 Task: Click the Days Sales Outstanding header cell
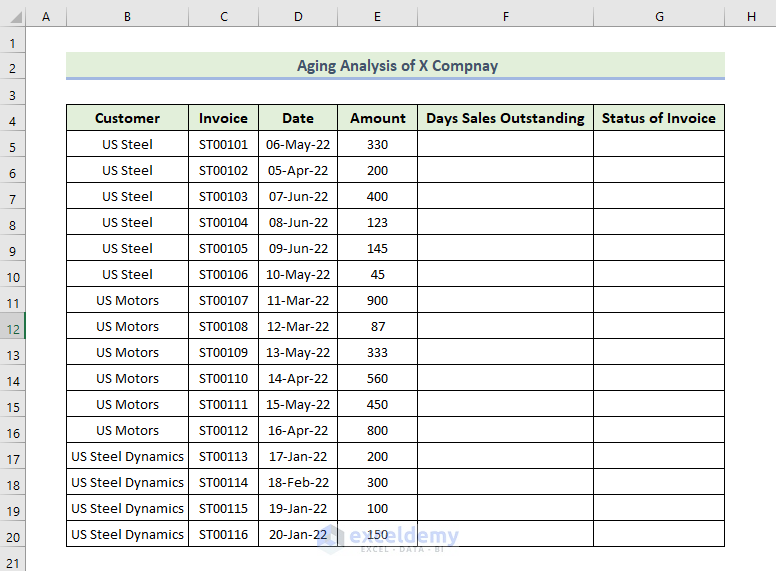[505, 118]
